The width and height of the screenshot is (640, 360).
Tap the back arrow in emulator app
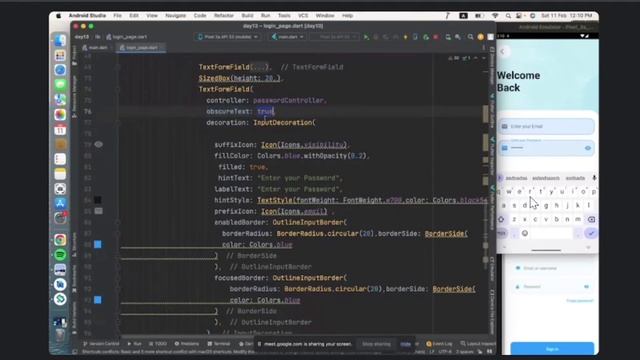[503, 51]
